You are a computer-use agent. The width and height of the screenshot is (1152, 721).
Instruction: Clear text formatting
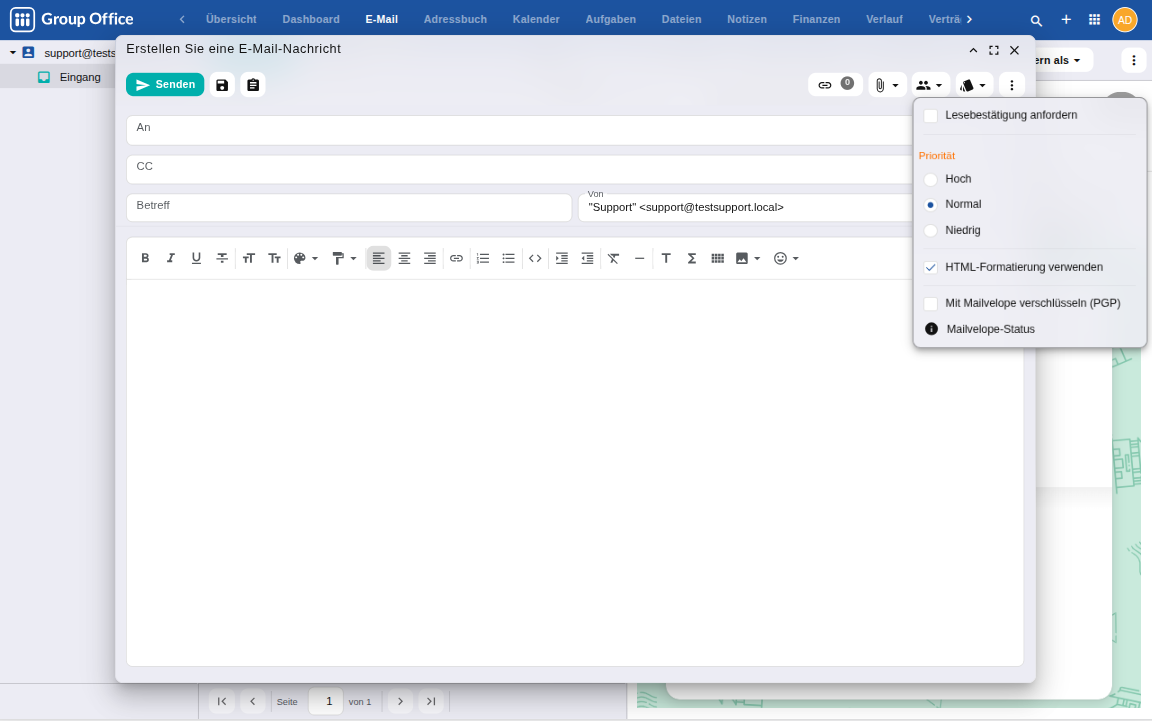(x=613, y=258)
